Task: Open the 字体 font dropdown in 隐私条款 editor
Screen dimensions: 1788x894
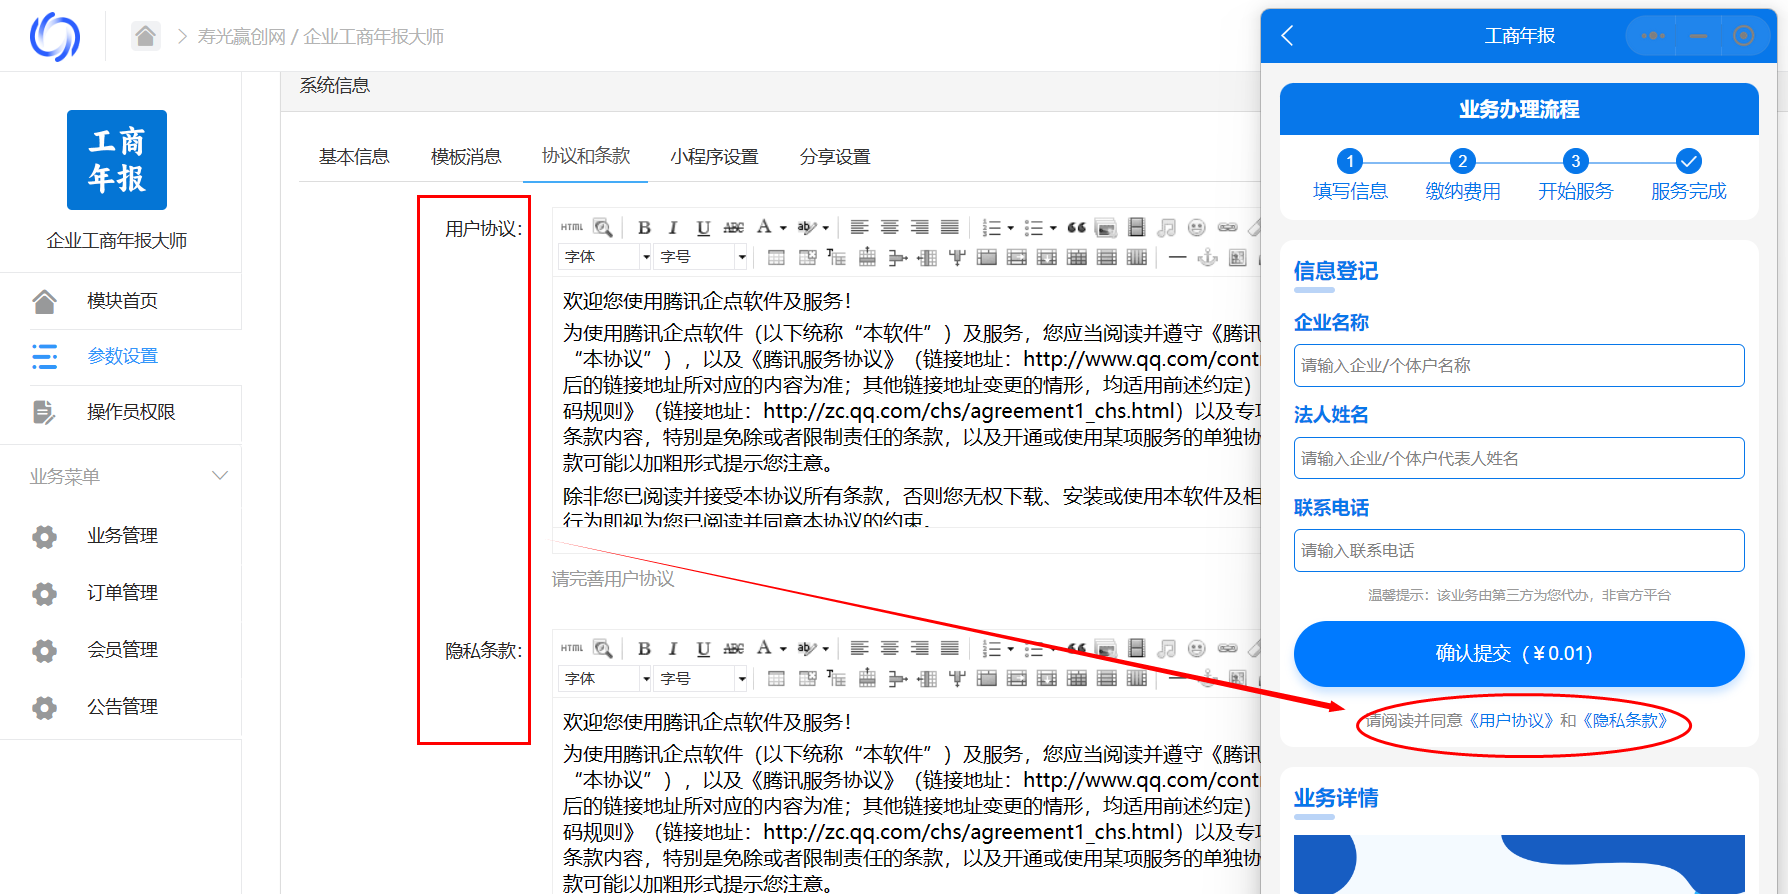Action: pyautogui.click(x=606, y=679)
